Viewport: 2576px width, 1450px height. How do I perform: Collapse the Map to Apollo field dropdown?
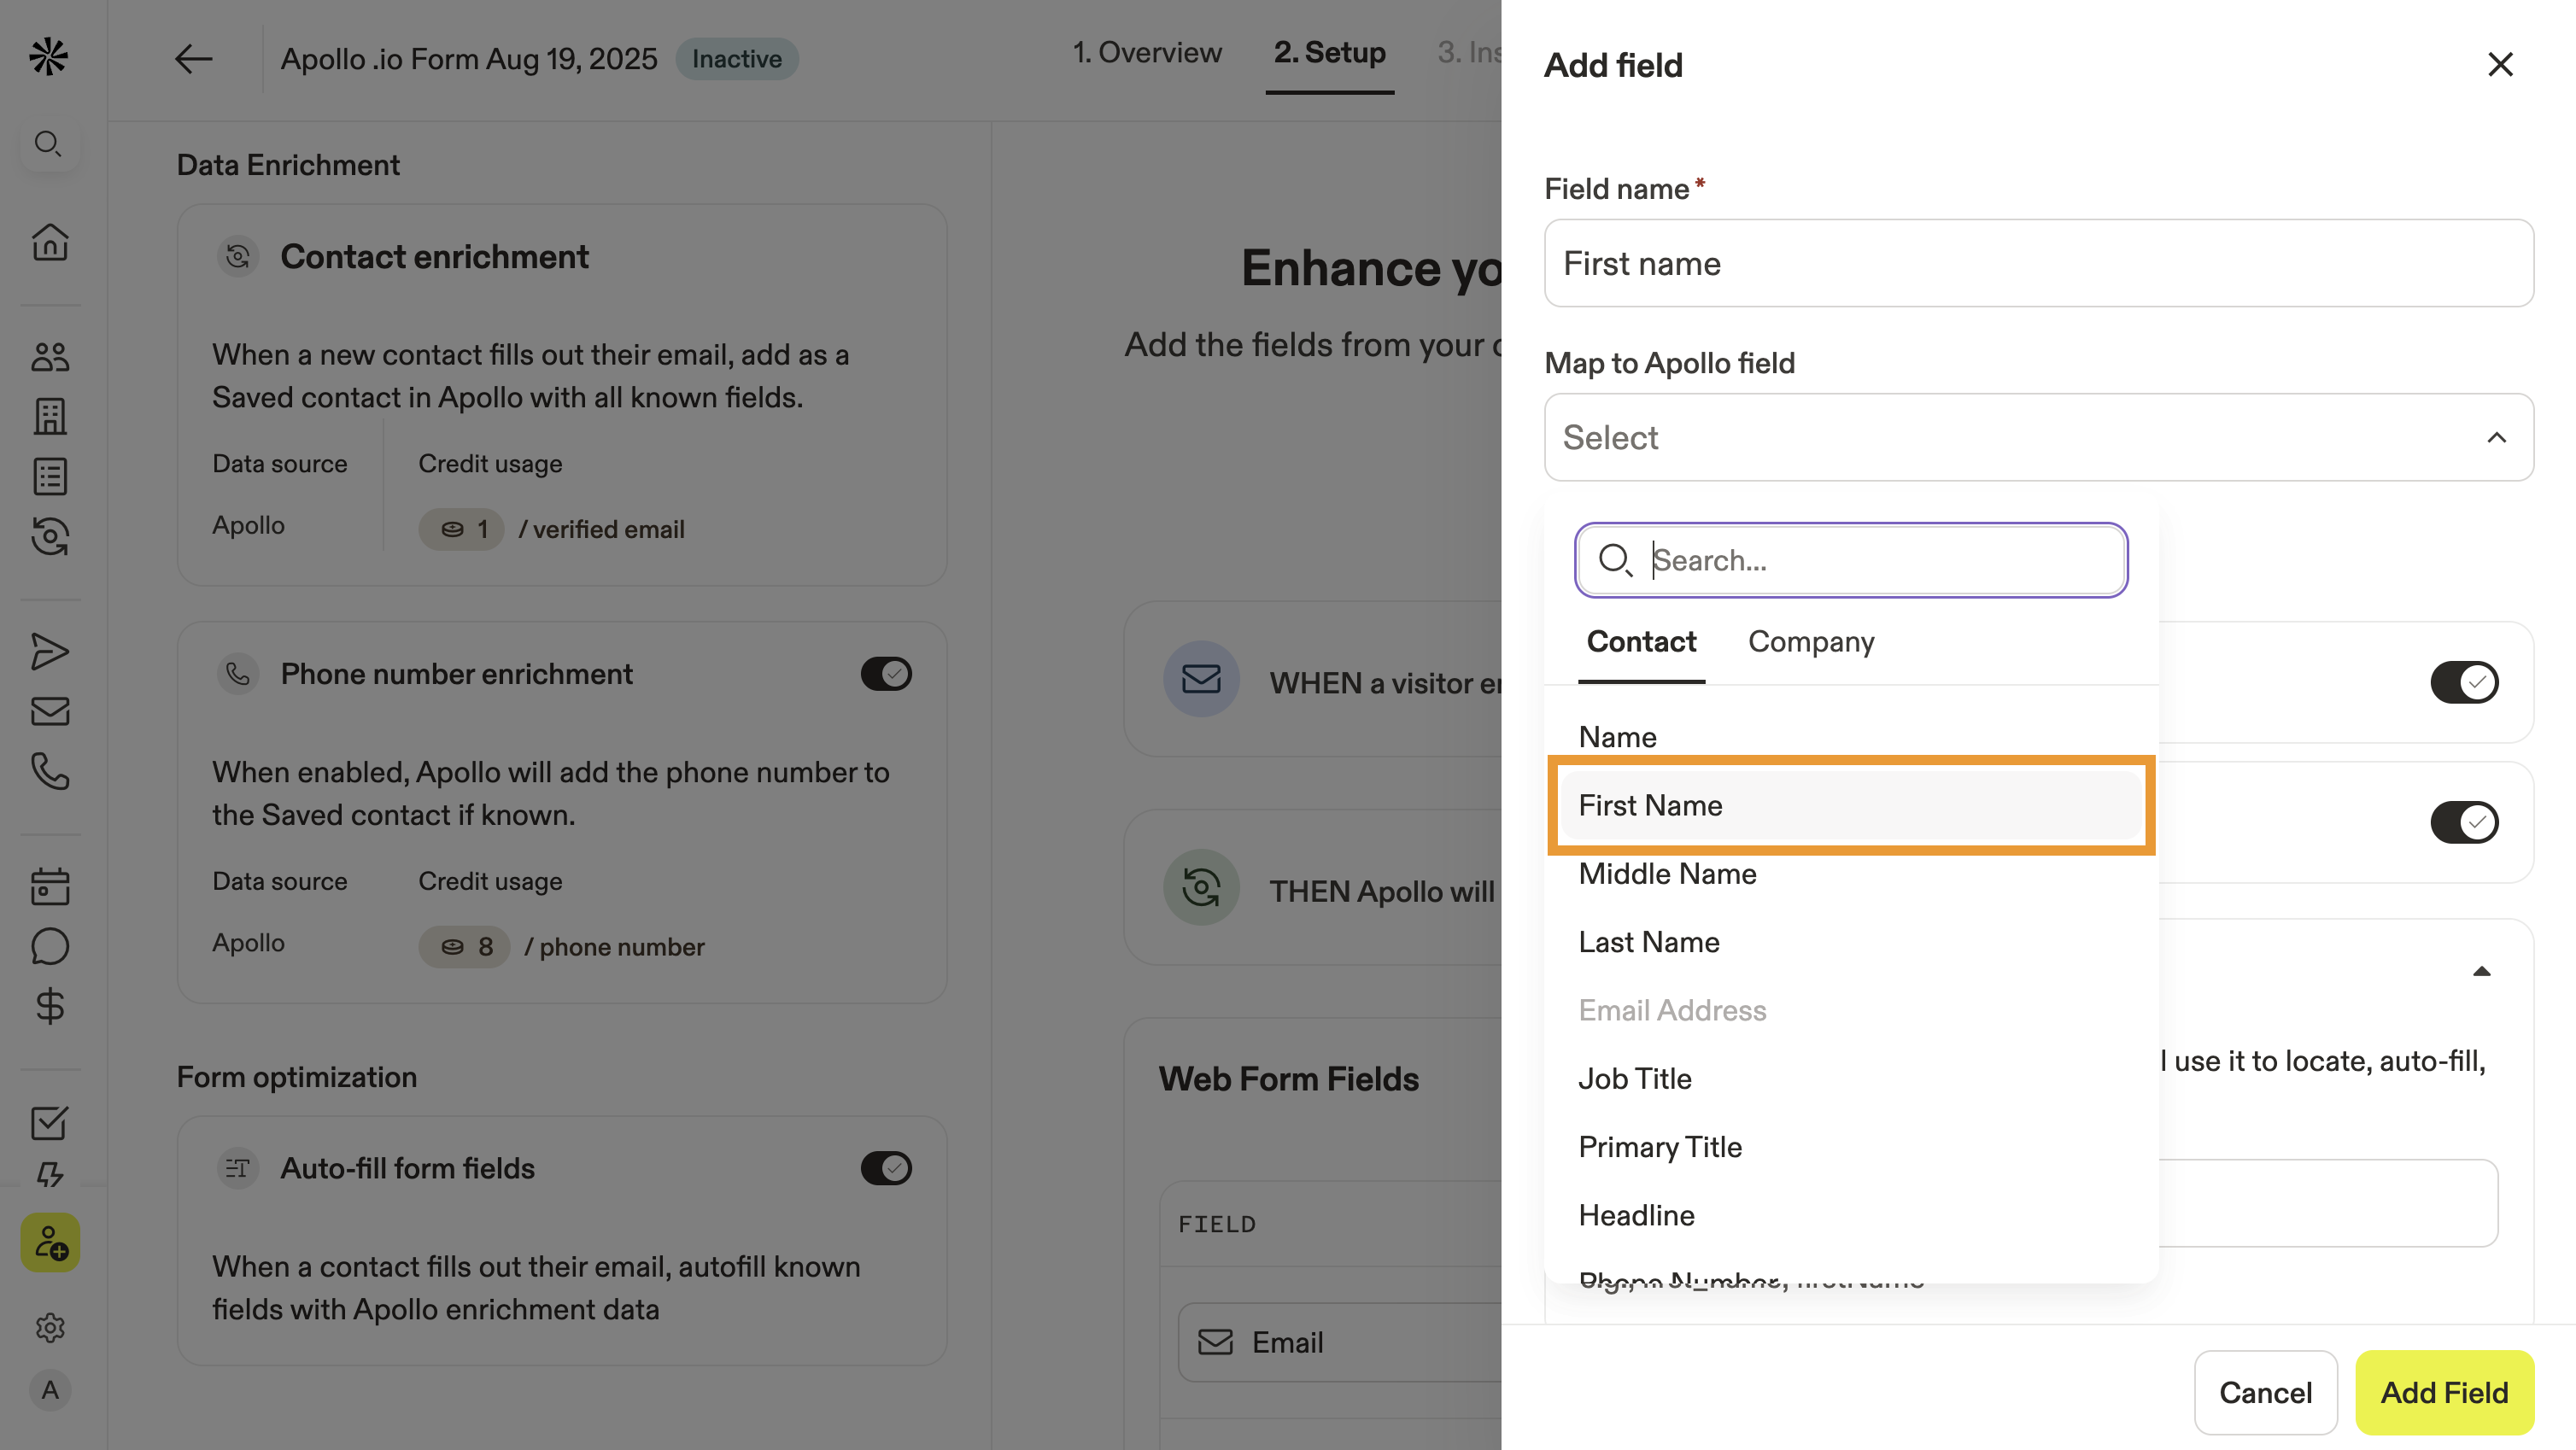pos(2496,438)
